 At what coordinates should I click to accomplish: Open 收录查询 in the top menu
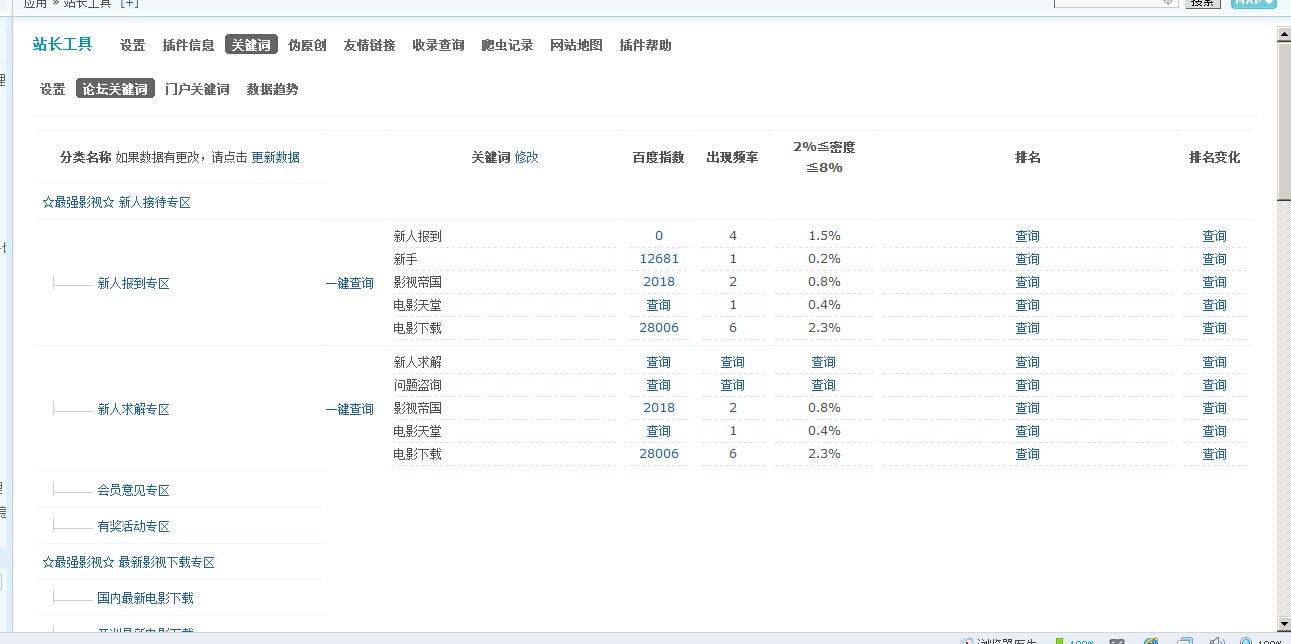point(438,45)
